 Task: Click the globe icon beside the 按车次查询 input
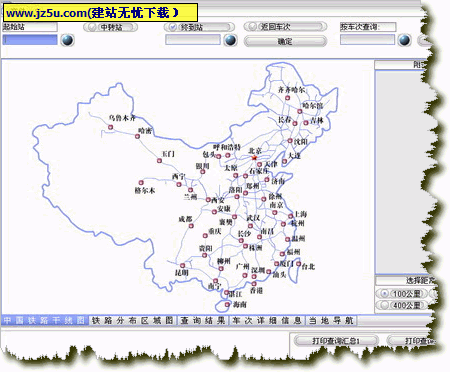pos(404,40)
